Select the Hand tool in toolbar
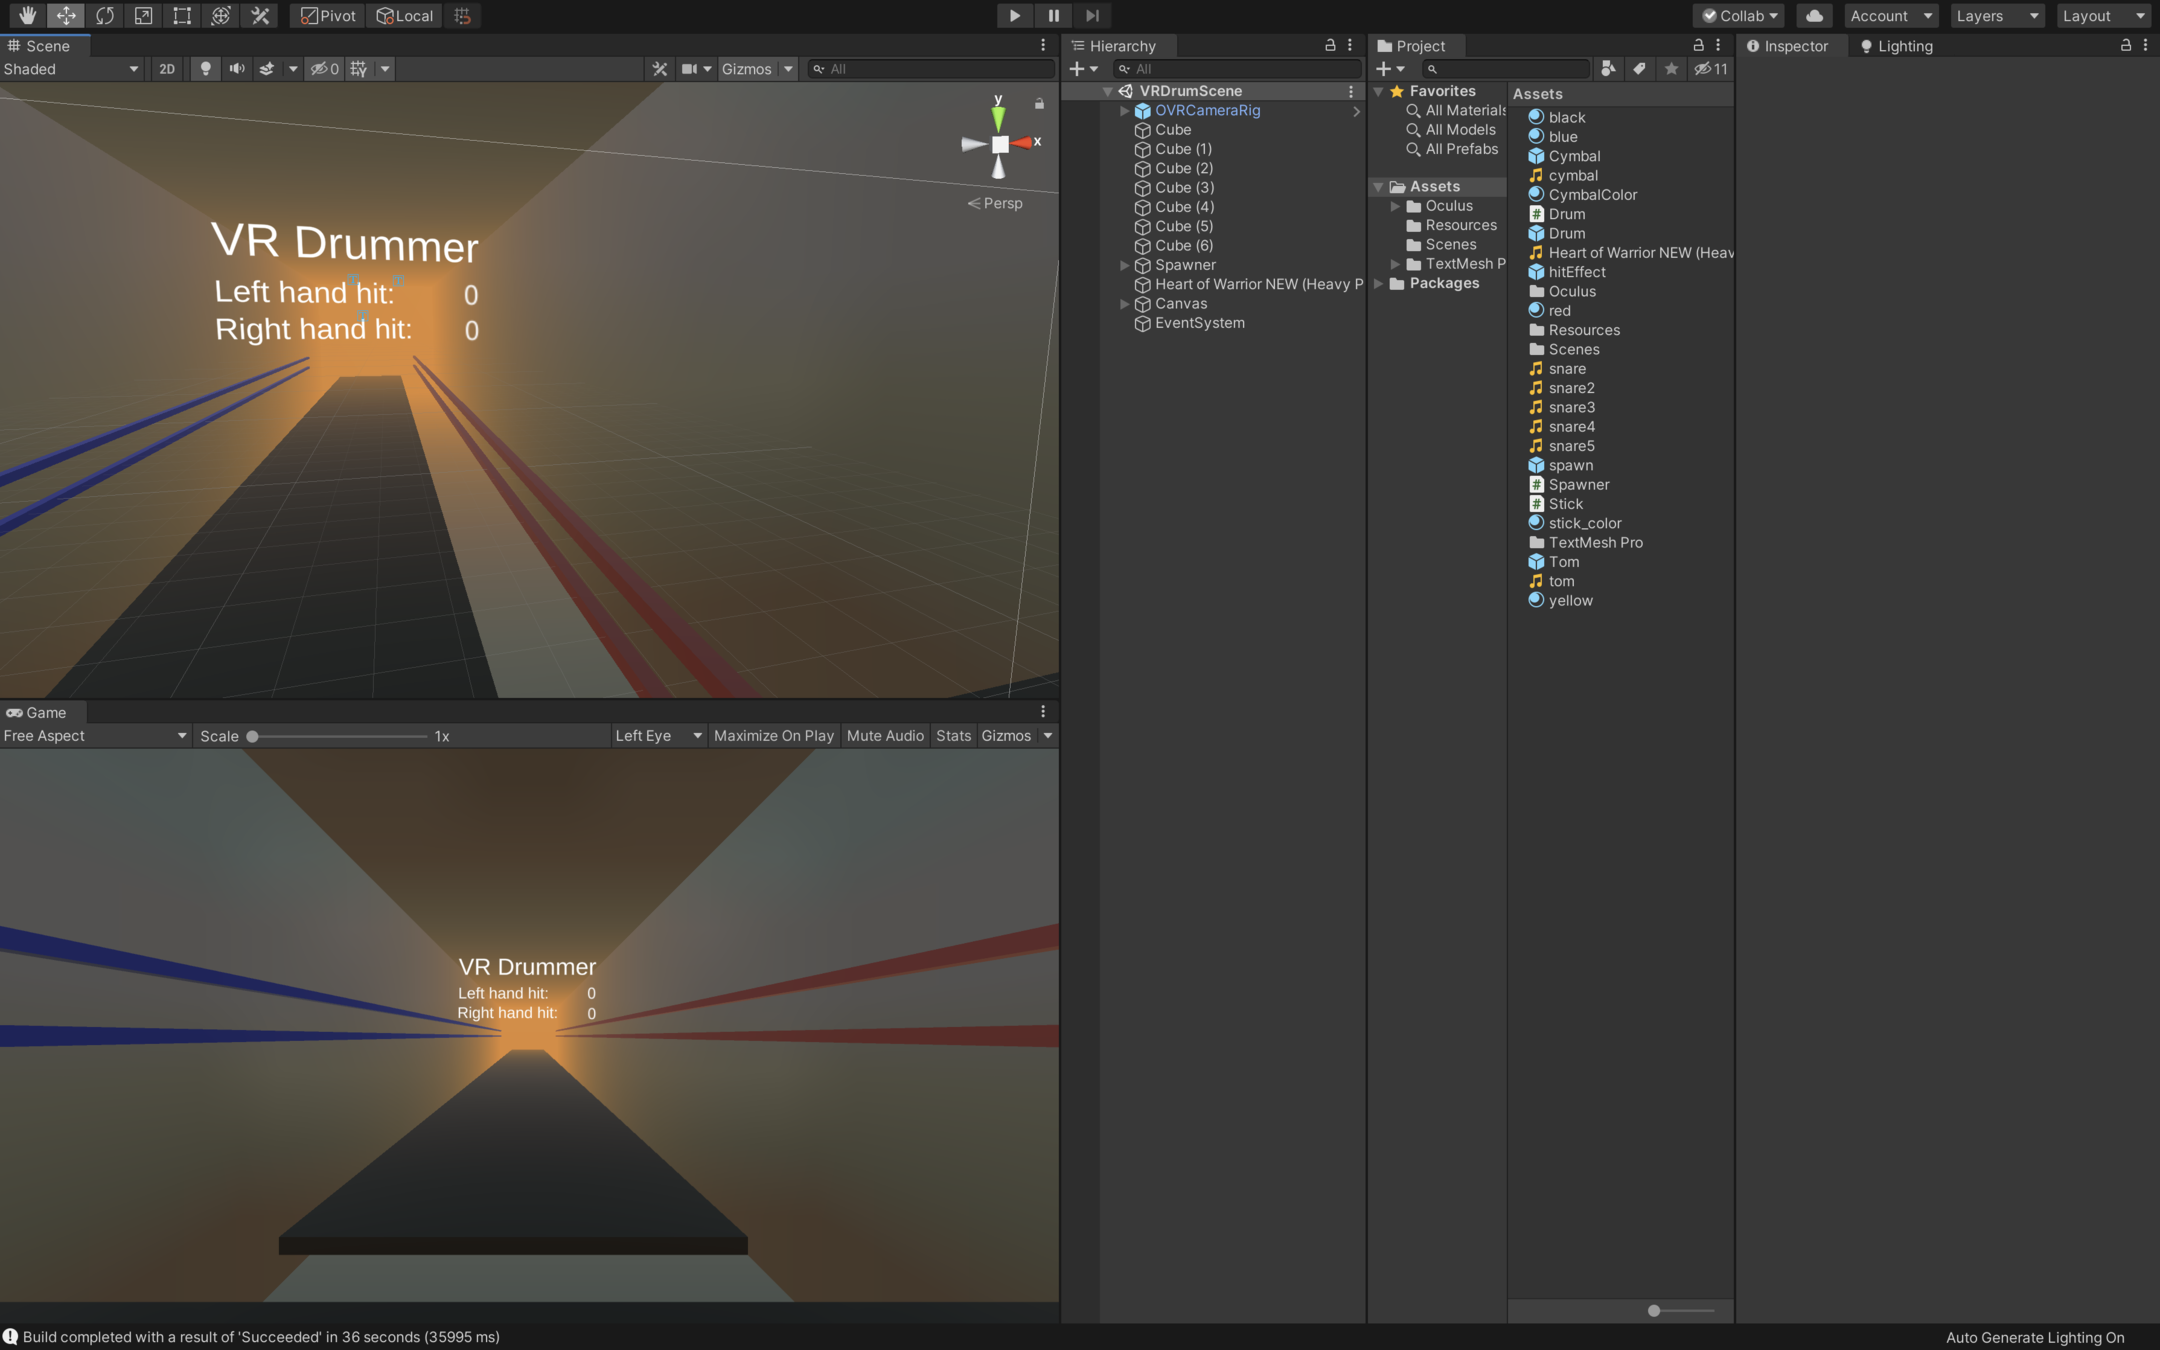Viewport: 2160px width, 1350px height. (x=27, y=15)
